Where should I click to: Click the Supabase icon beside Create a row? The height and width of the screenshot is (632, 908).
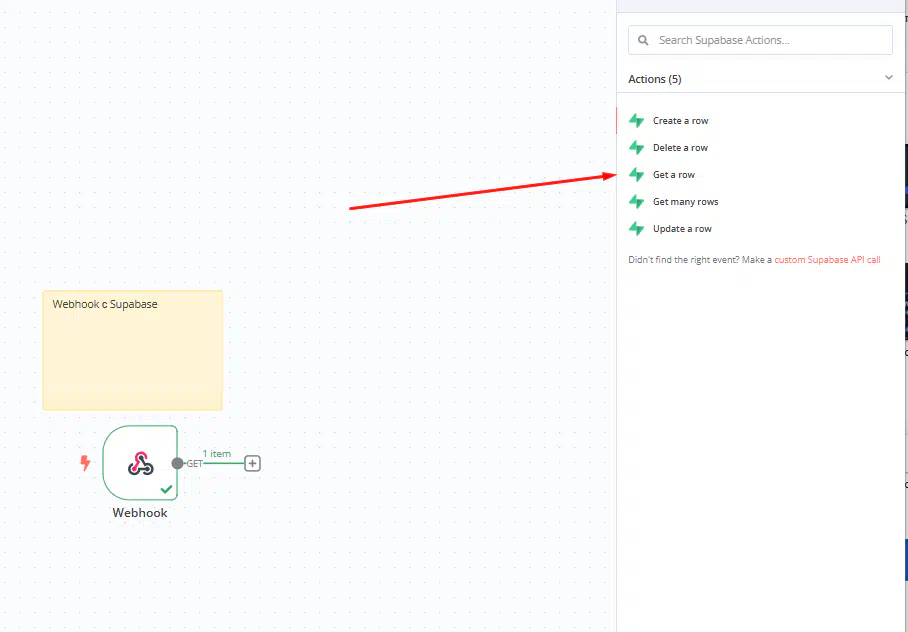pos(636,120)
